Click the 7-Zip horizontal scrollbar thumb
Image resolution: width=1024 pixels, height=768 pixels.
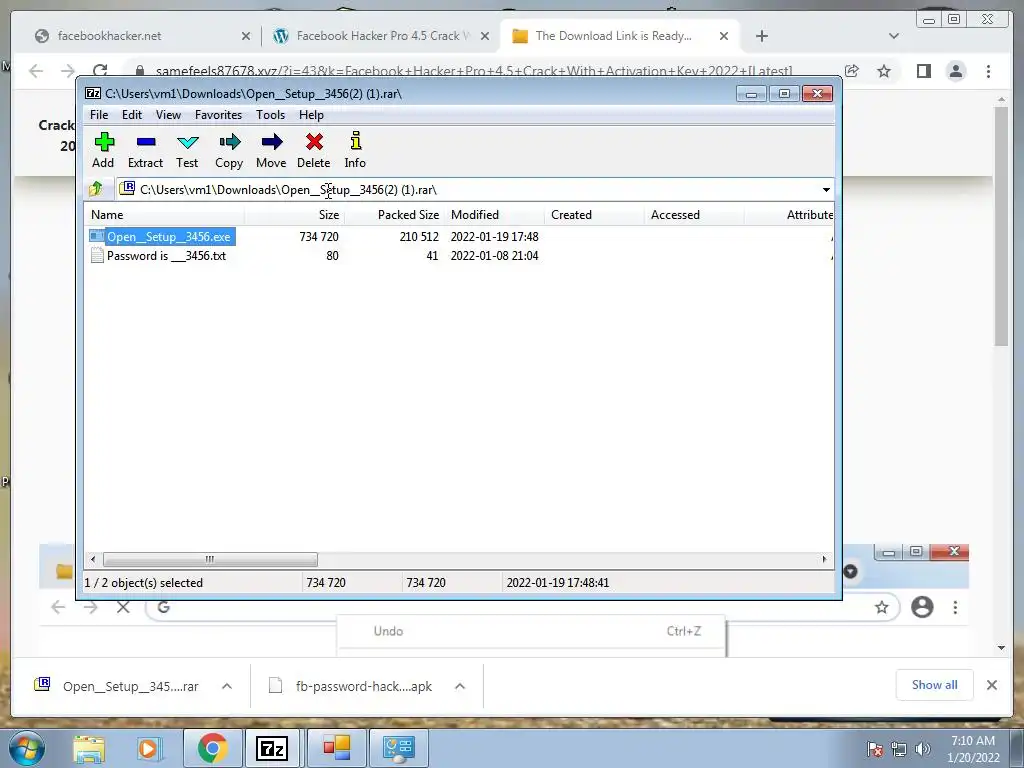[x=210, y=559]
